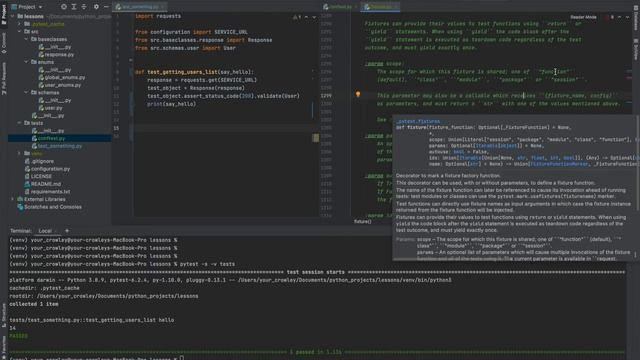
Task: Click the FixtureFunctionMarker link in popup signature
Action: pyautogui.click(x=559, y=164)
